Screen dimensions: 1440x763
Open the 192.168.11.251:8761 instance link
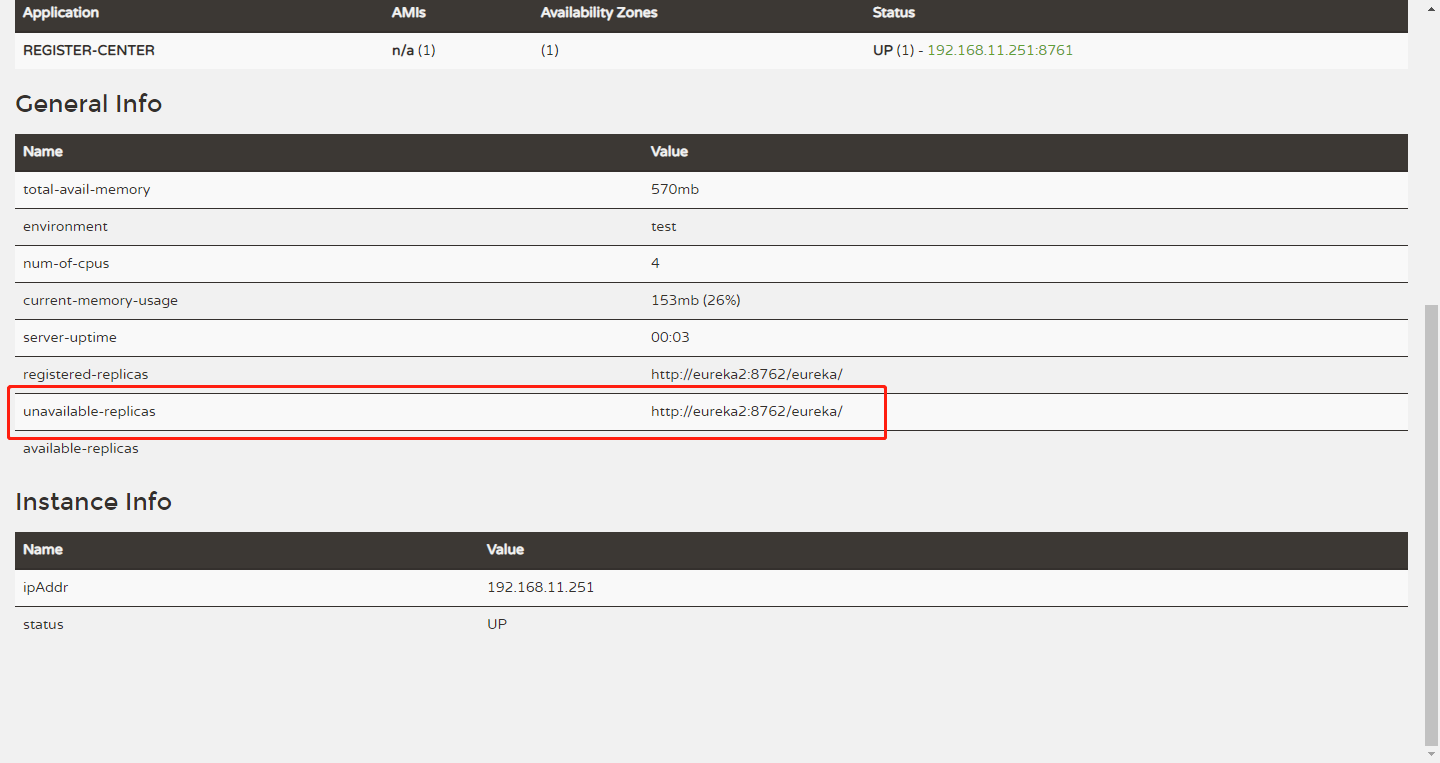(1000, 50)
